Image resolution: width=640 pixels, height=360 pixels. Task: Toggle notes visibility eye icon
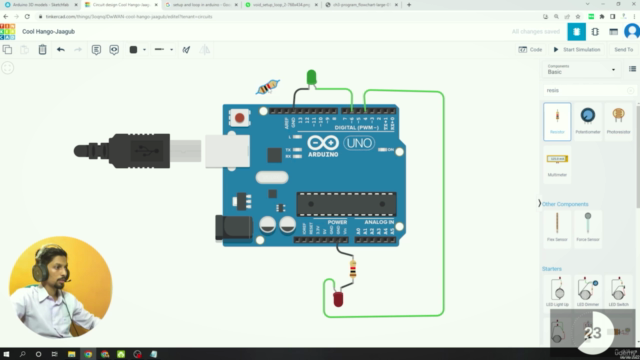coord(114,50)
